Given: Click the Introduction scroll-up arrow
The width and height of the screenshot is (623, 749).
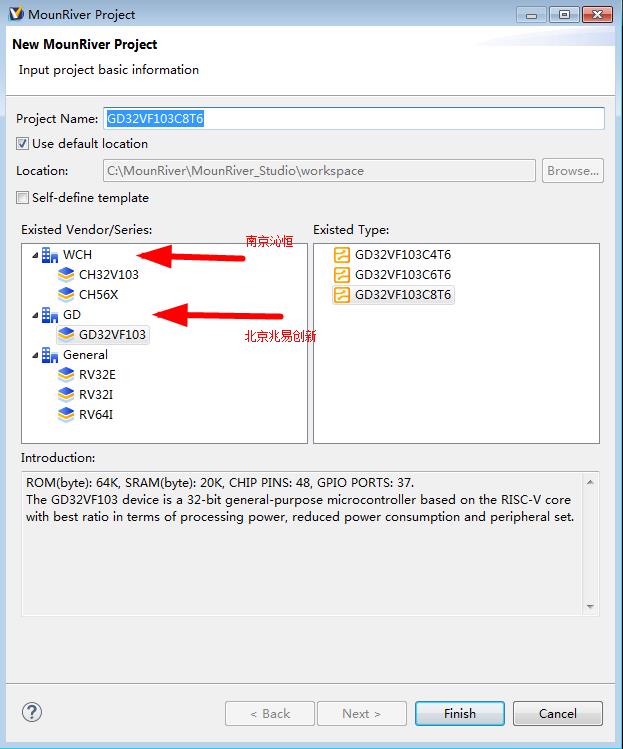Looking at the screenshot, I should pyautogui.click(x=590, y=482).
